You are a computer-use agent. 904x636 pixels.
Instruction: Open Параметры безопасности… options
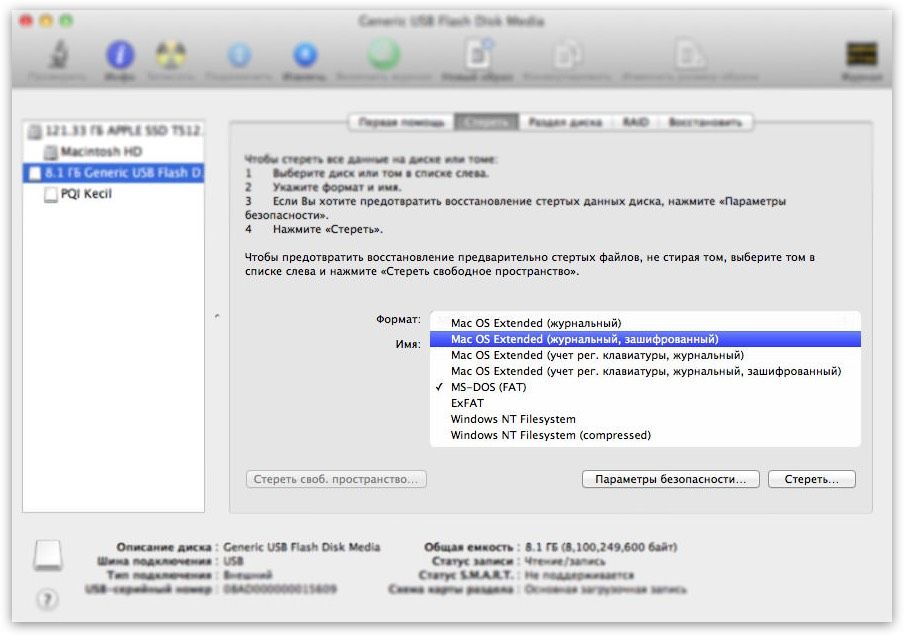[x=671, y=479]
